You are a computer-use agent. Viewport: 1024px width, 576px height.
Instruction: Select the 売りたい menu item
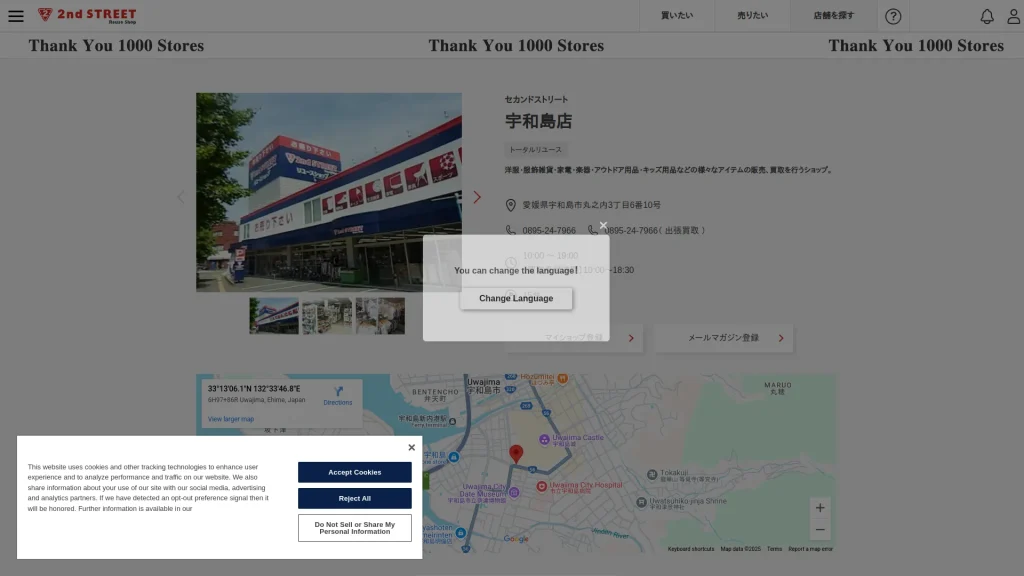(x=752, y=16)
